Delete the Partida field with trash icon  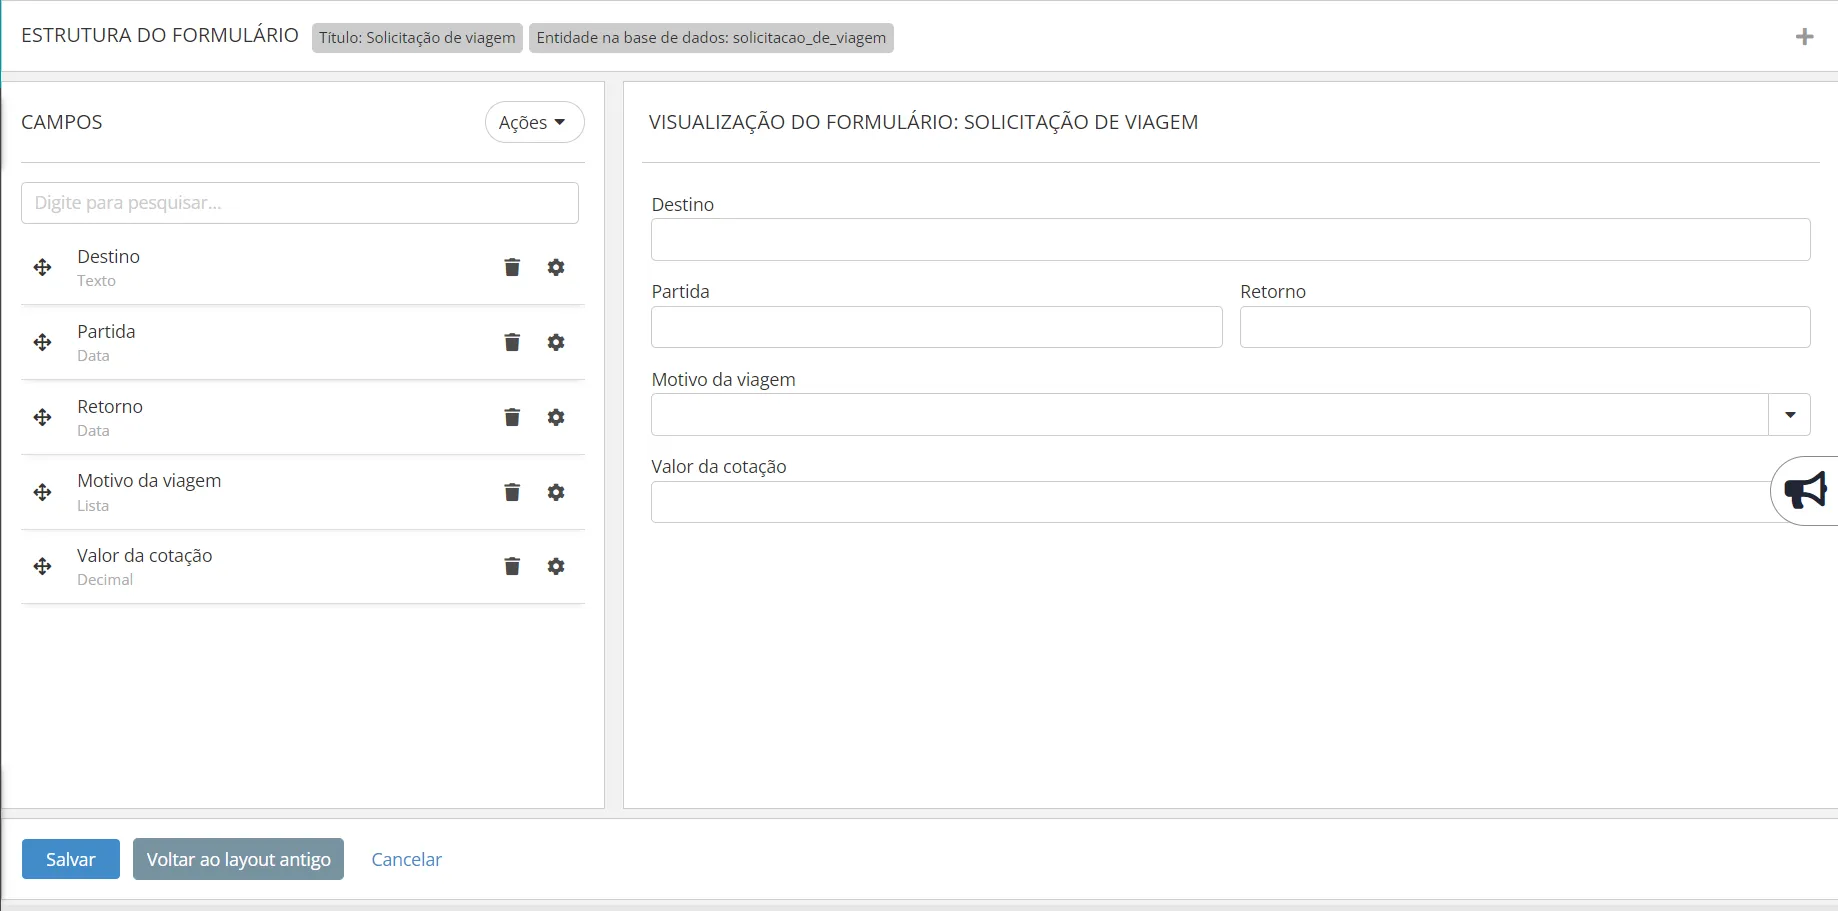[512, 342]
